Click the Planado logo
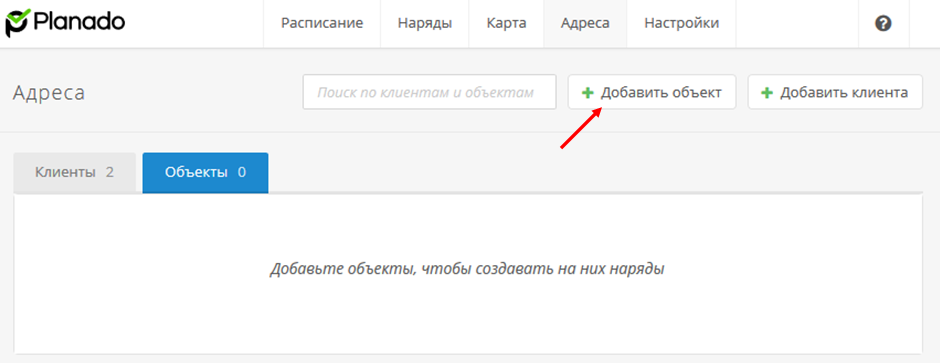Viewport: 940px width, 363px height. 65,23
